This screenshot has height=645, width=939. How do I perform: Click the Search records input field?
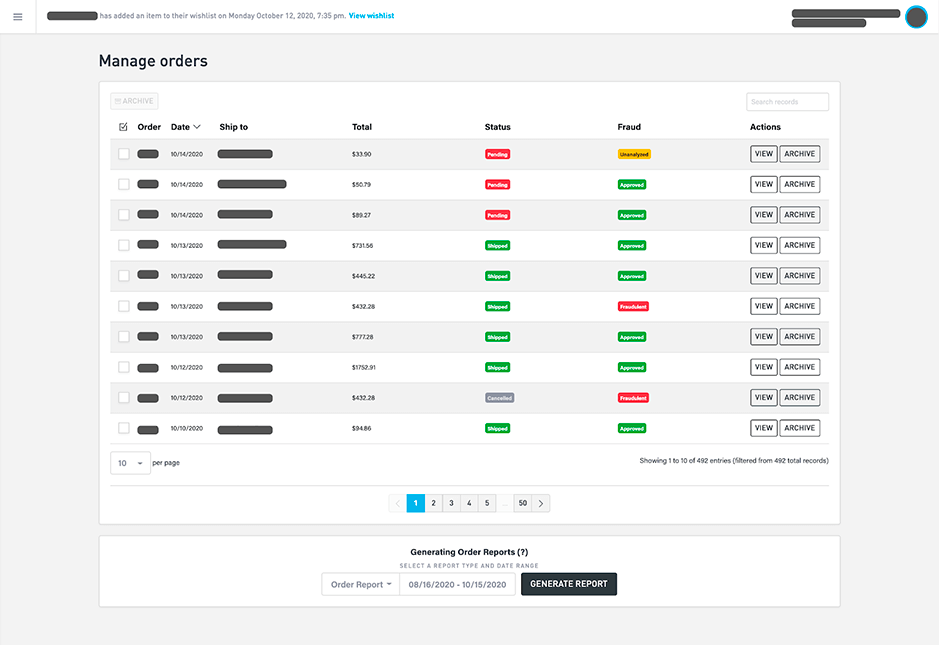pyautogui.click(x=786, y=101)
